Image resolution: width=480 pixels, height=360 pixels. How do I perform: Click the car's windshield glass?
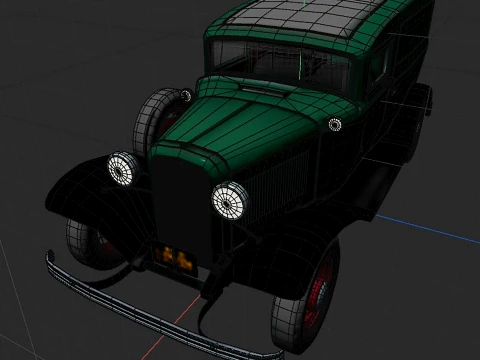(x=282, y=65)
